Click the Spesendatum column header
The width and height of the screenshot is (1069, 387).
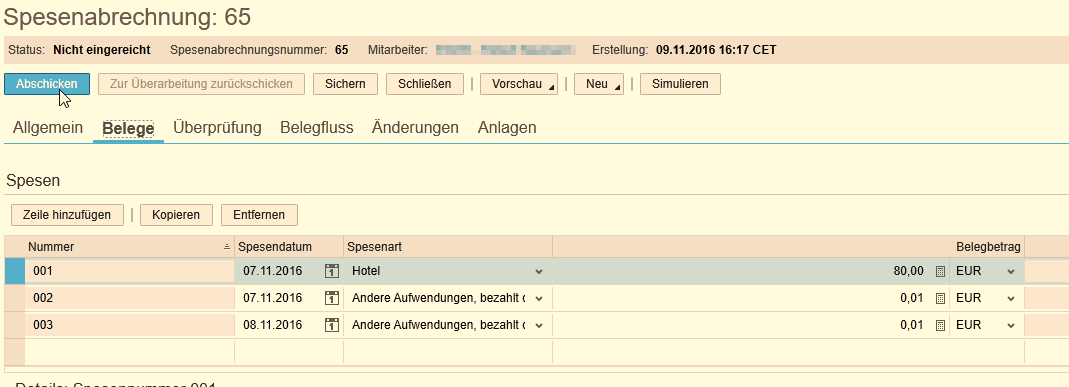pyautogui.click(x=289, y=247)
